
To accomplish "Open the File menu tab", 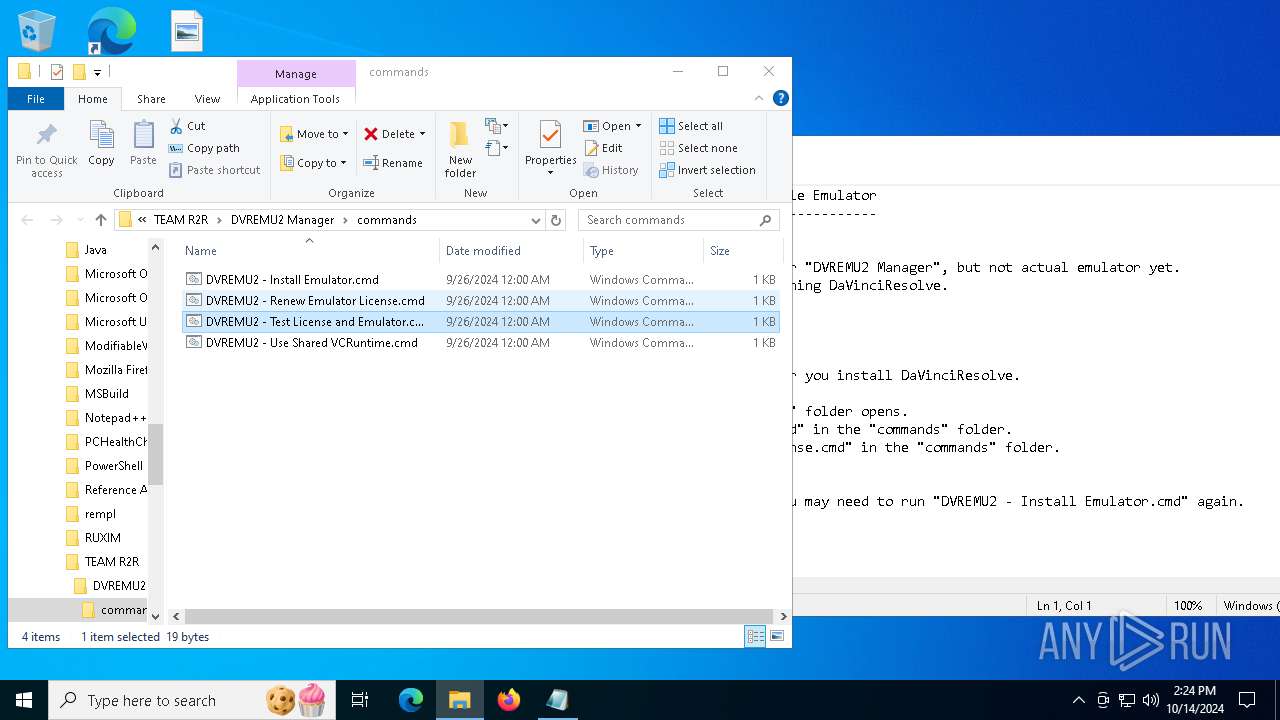I will 36,99.
